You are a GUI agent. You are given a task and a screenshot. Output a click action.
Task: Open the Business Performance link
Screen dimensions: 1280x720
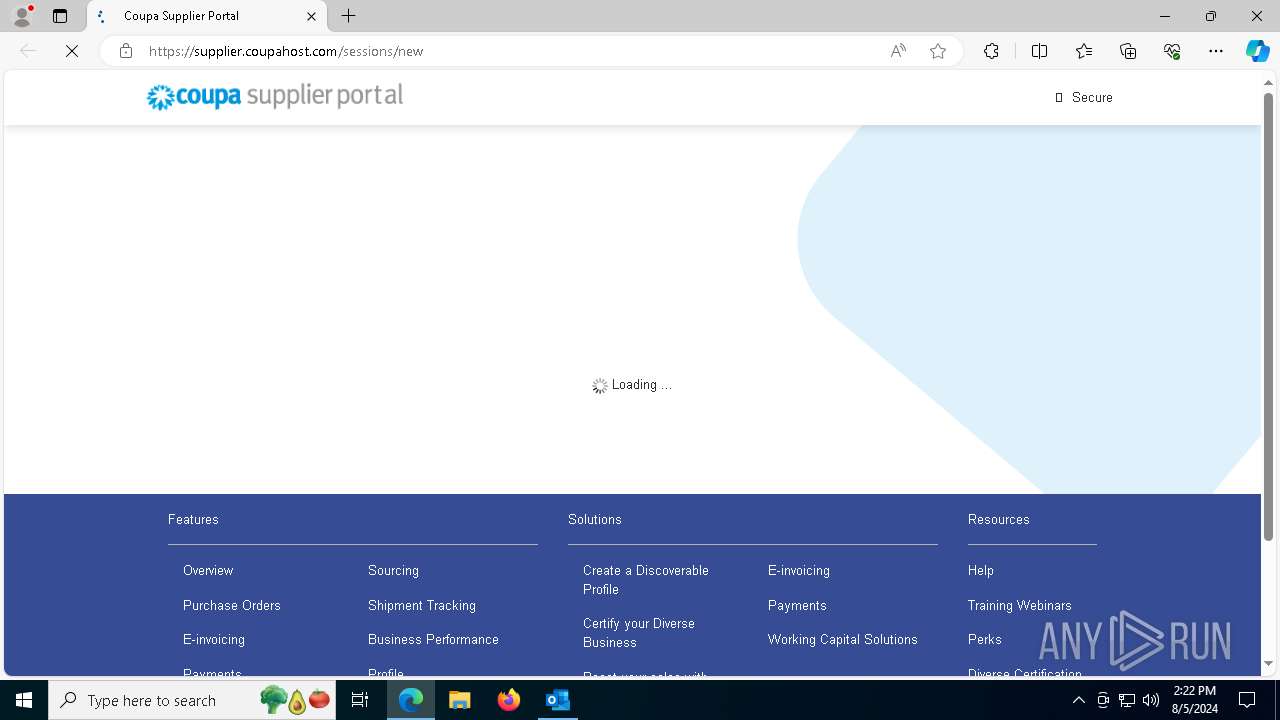pos(433,639)
